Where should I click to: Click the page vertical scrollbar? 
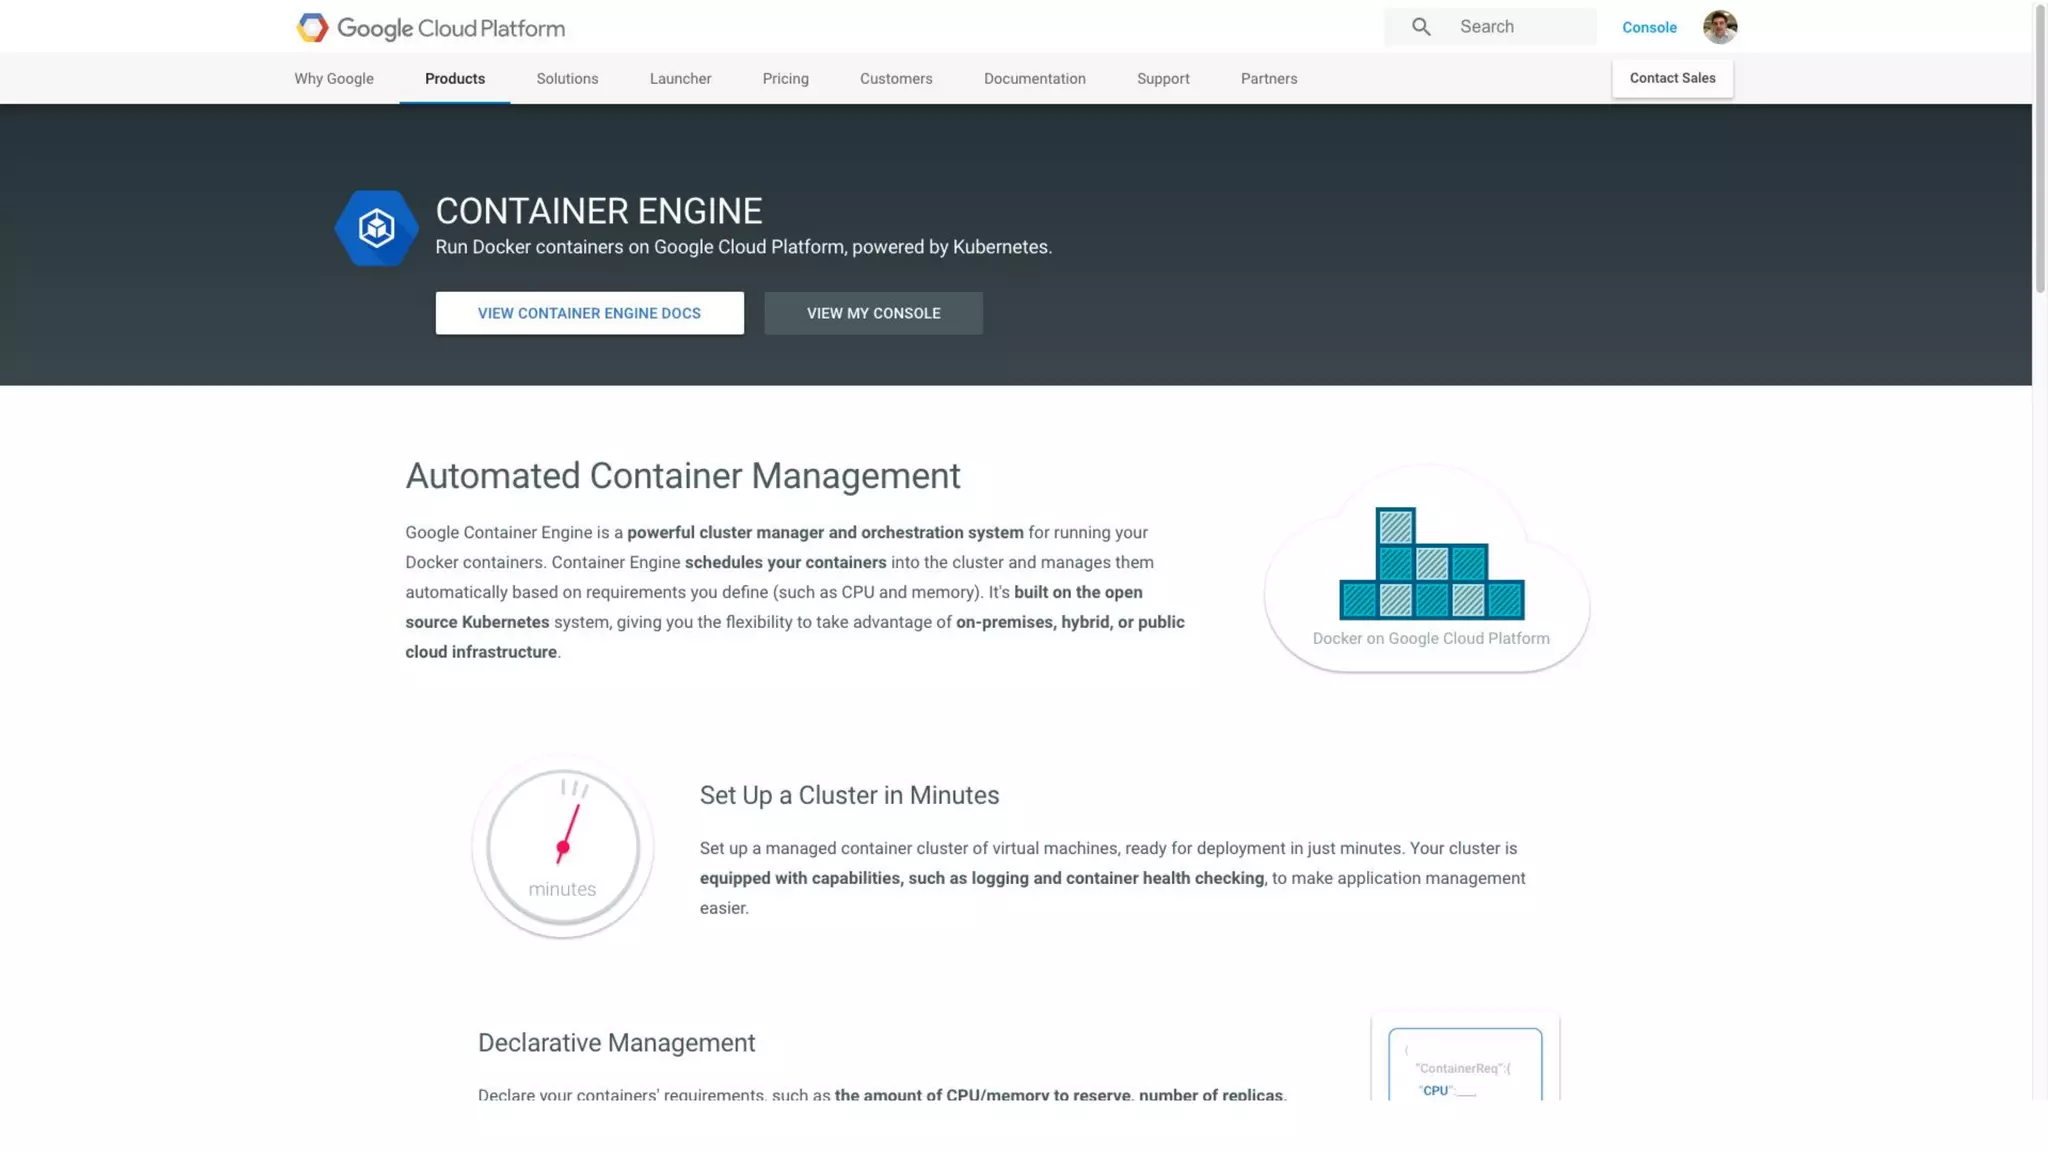pos(2040,150)
